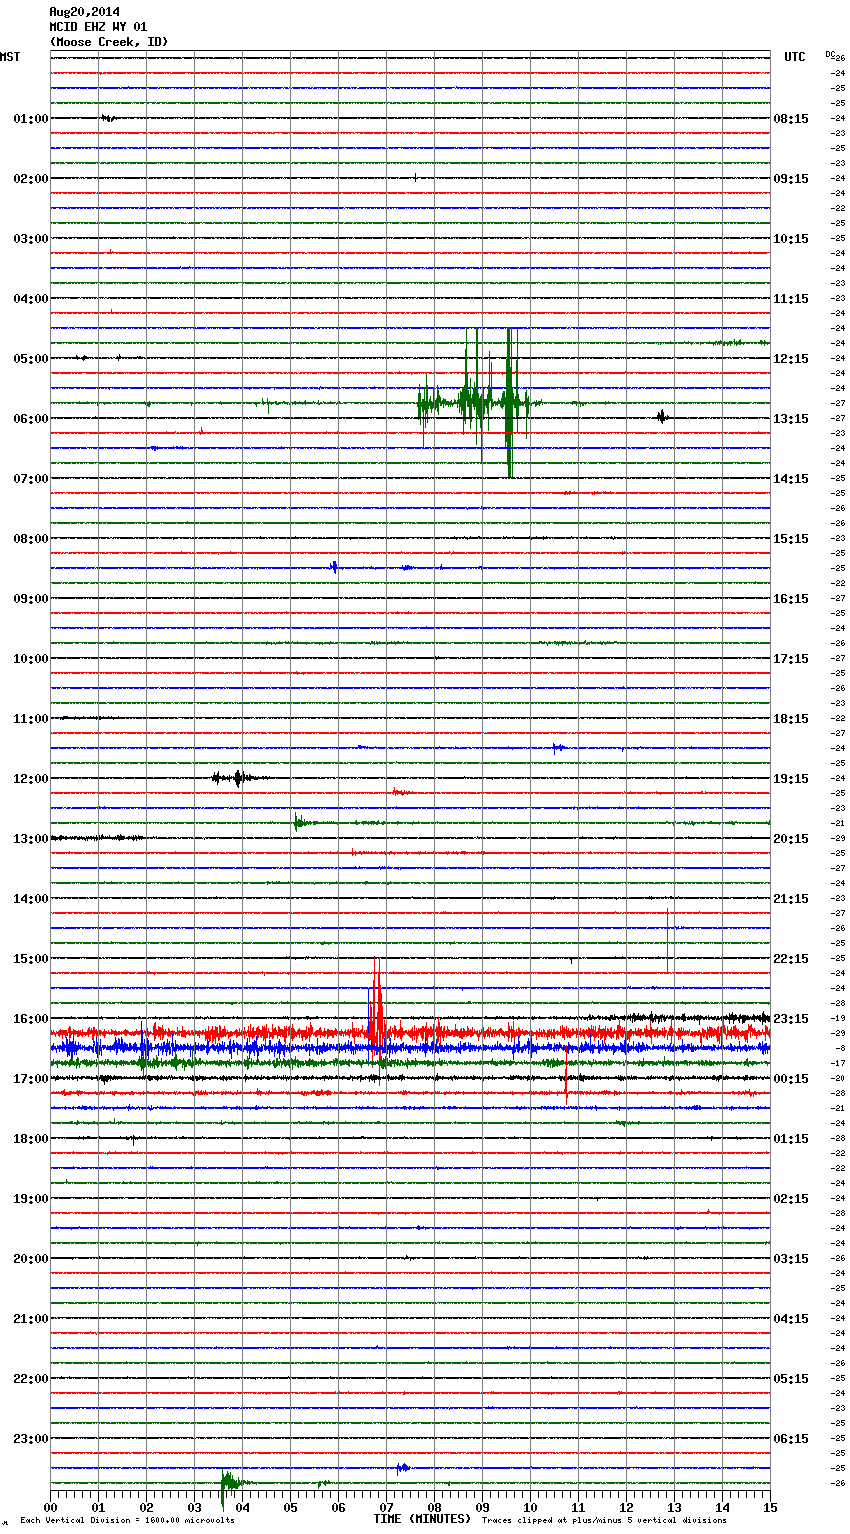This screenshot has width=850, height=1534.
Task: Select the 11 minute tick label
Action: tap(578, 1508)
